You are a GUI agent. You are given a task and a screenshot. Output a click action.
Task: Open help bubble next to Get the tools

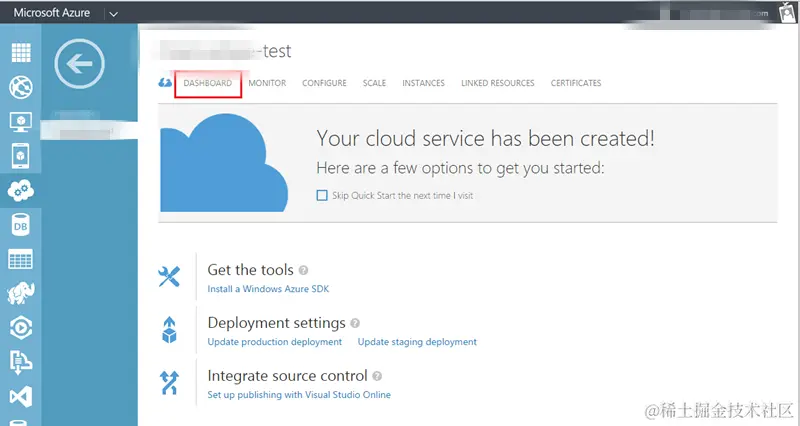point(303,270)
